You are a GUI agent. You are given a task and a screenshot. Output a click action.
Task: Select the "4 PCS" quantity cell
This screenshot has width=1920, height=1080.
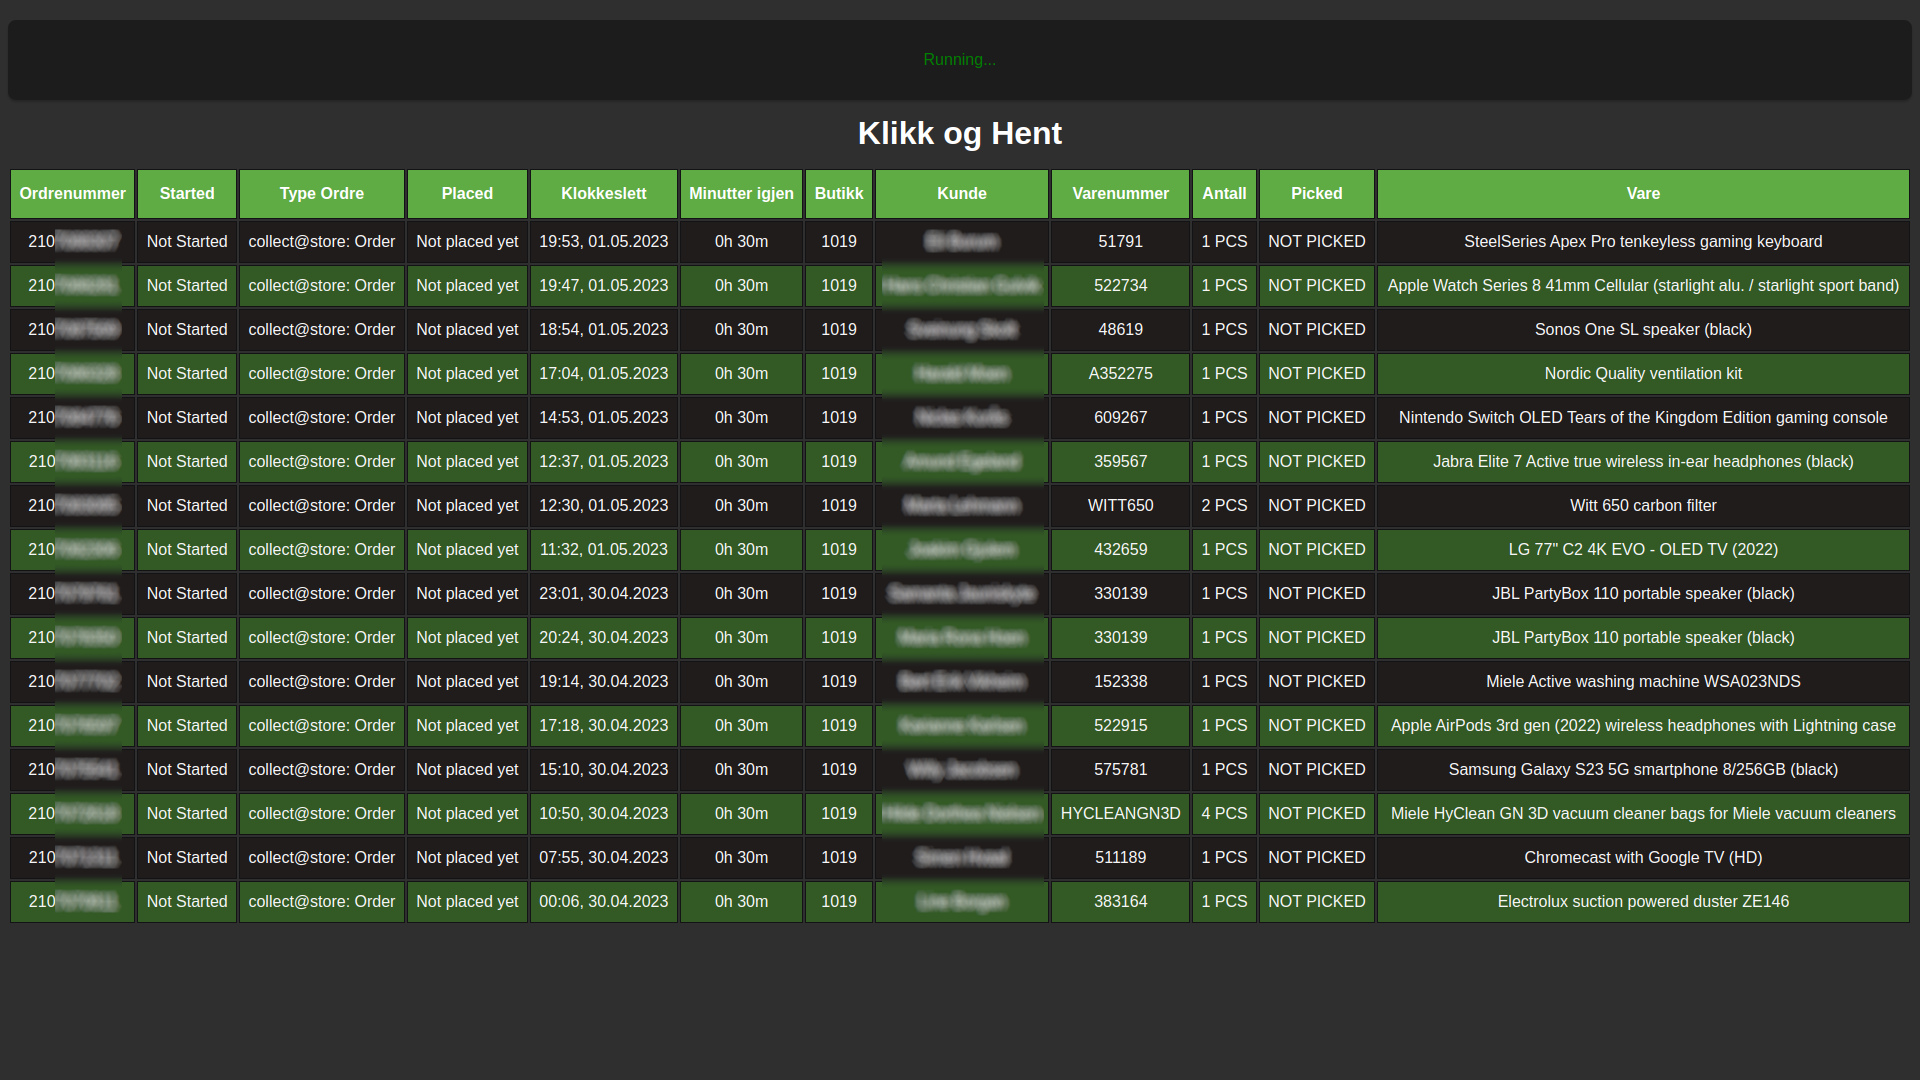[1224, 814]
